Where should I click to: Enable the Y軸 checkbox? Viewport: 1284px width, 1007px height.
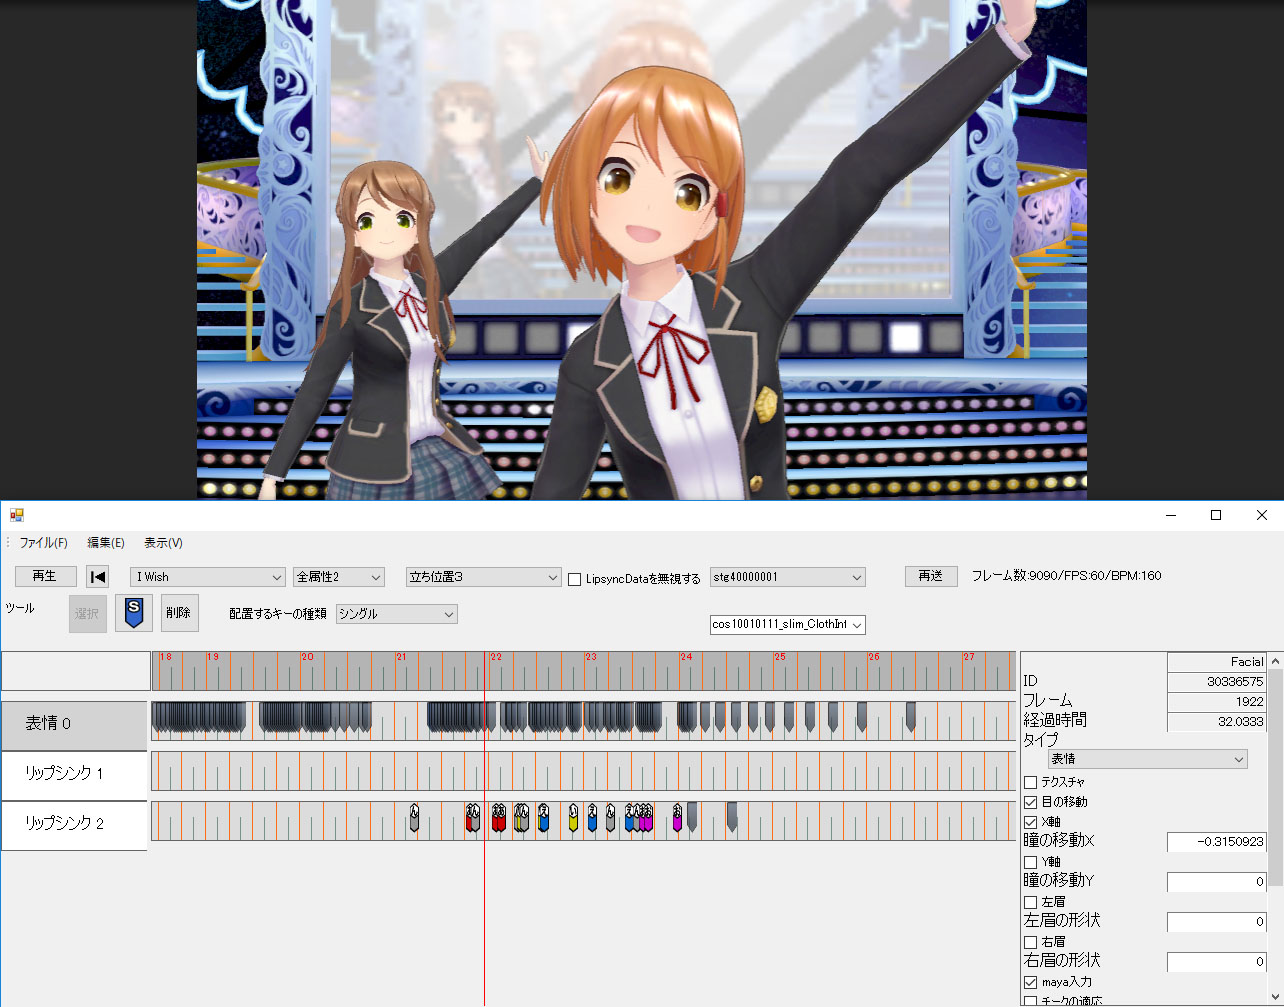tap(1030, 862)
